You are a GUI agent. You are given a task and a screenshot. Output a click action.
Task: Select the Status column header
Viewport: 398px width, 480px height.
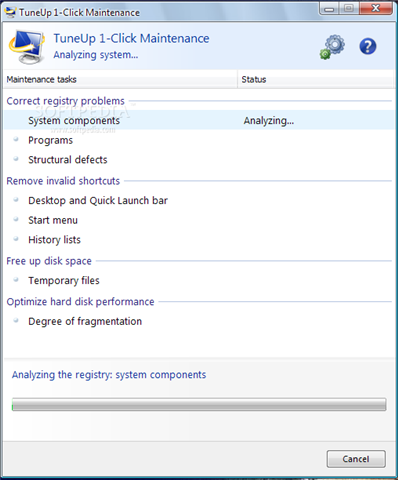316,79
